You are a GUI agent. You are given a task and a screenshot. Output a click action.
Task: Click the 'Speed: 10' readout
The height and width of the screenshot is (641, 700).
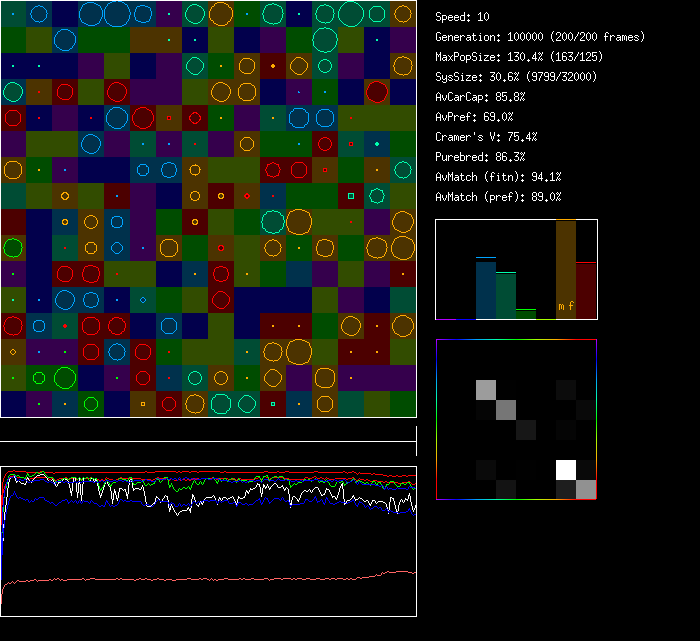coord(462,17)
